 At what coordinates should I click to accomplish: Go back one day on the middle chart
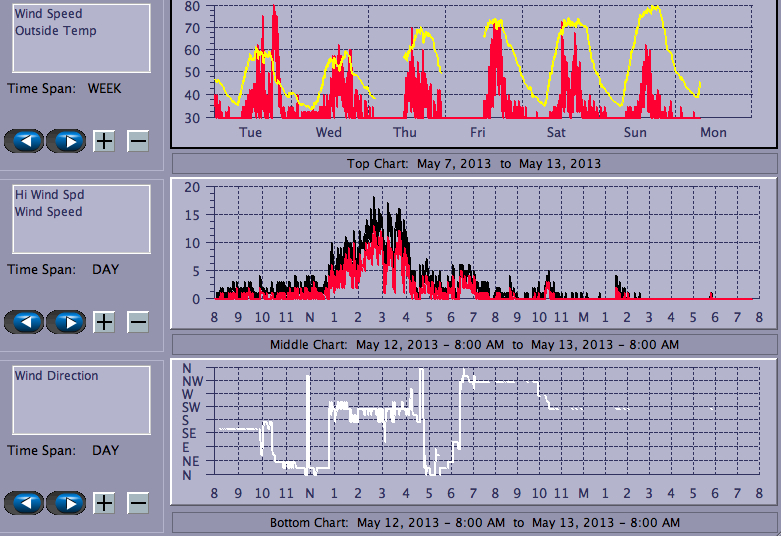24,322
